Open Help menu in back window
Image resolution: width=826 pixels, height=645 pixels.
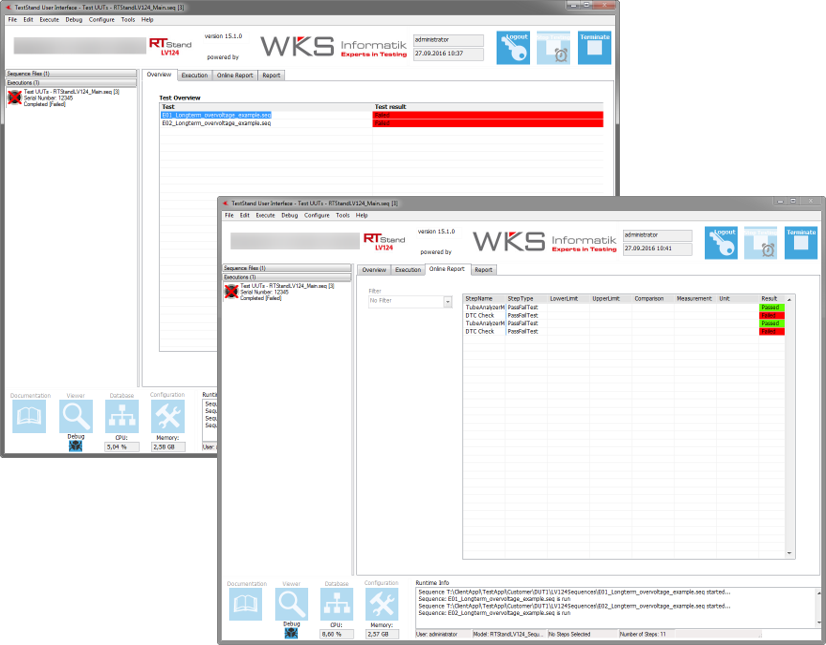[148, 19]
